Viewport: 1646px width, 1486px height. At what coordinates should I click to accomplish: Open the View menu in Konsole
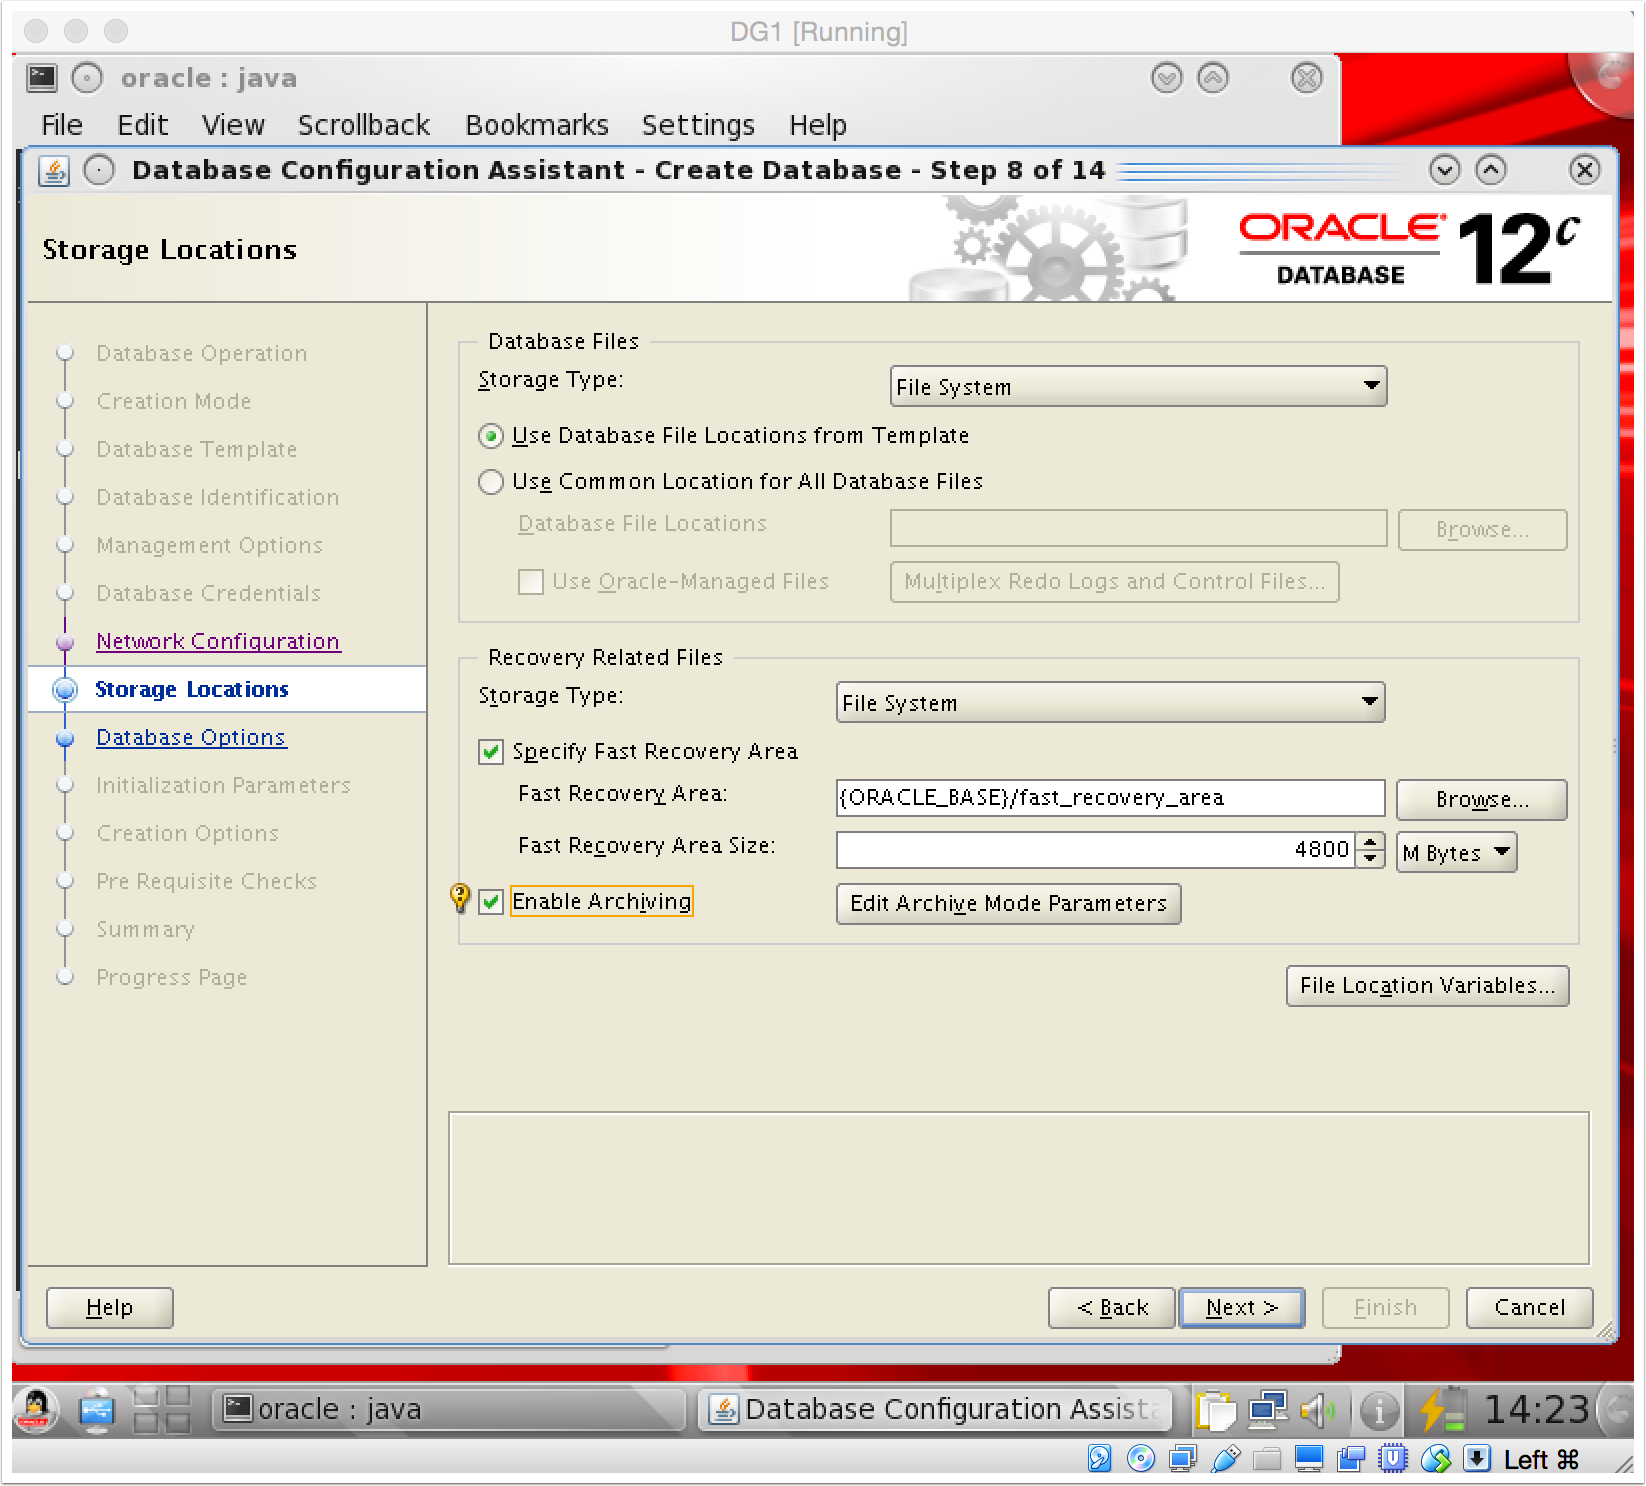233,125
